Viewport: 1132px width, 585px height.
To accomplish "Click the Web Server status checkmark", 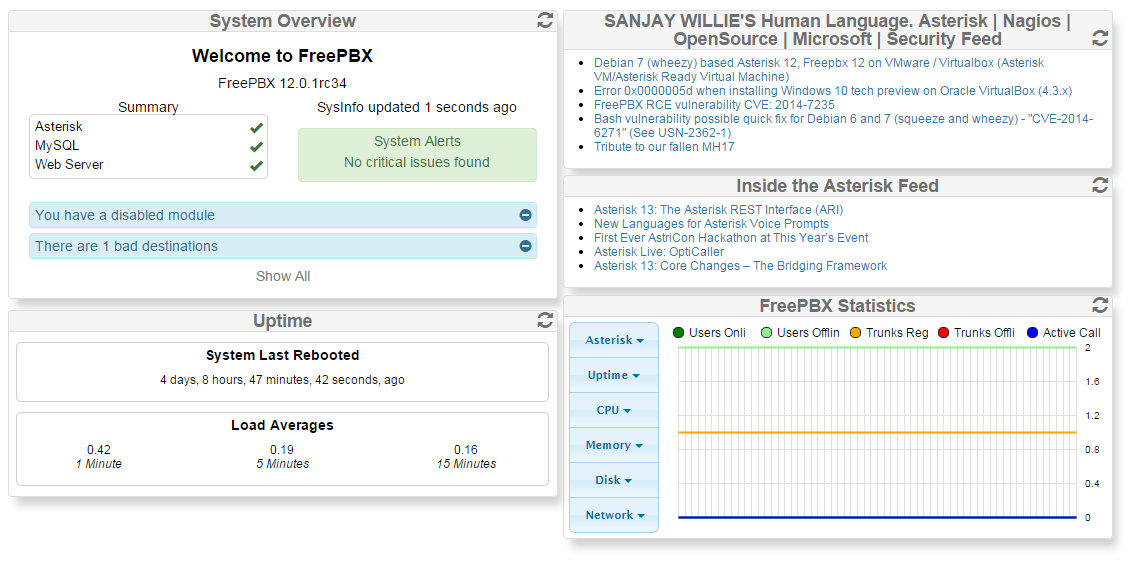I will (256, 165).
